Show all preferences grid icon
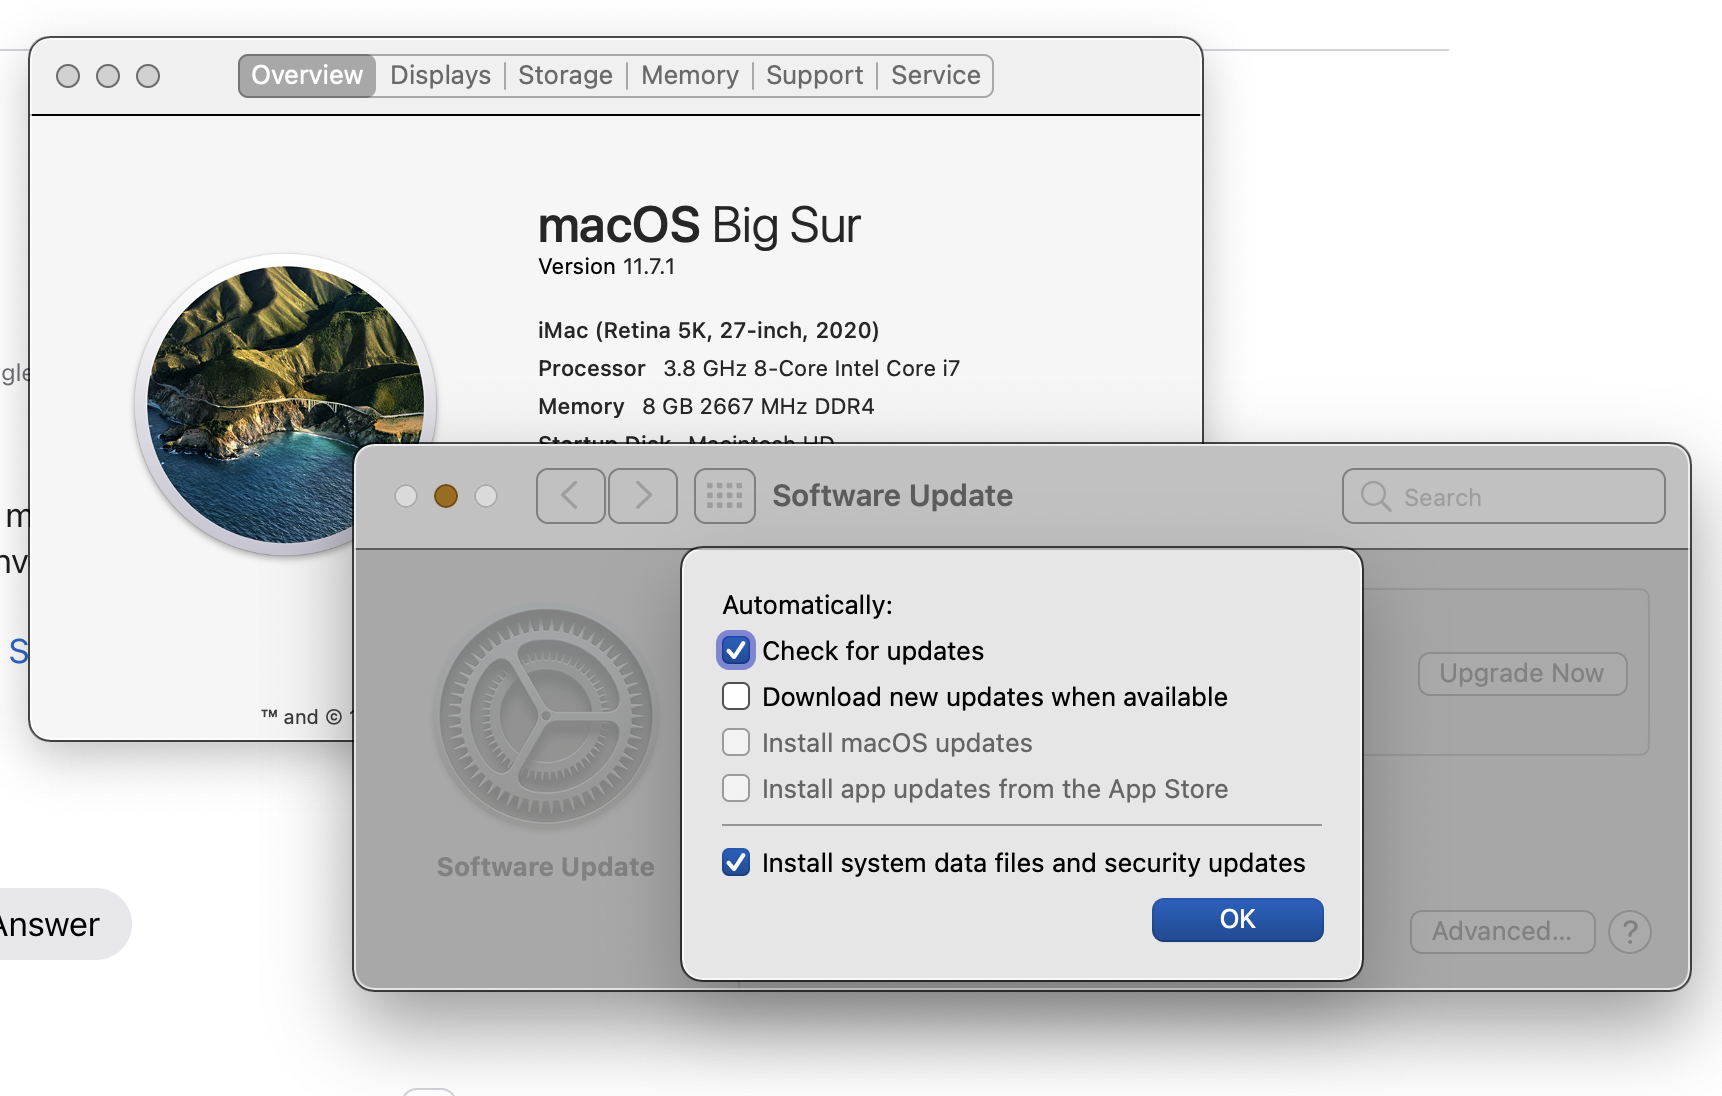The height and width of the screenshot is (1096, 1722). (725, 496)
